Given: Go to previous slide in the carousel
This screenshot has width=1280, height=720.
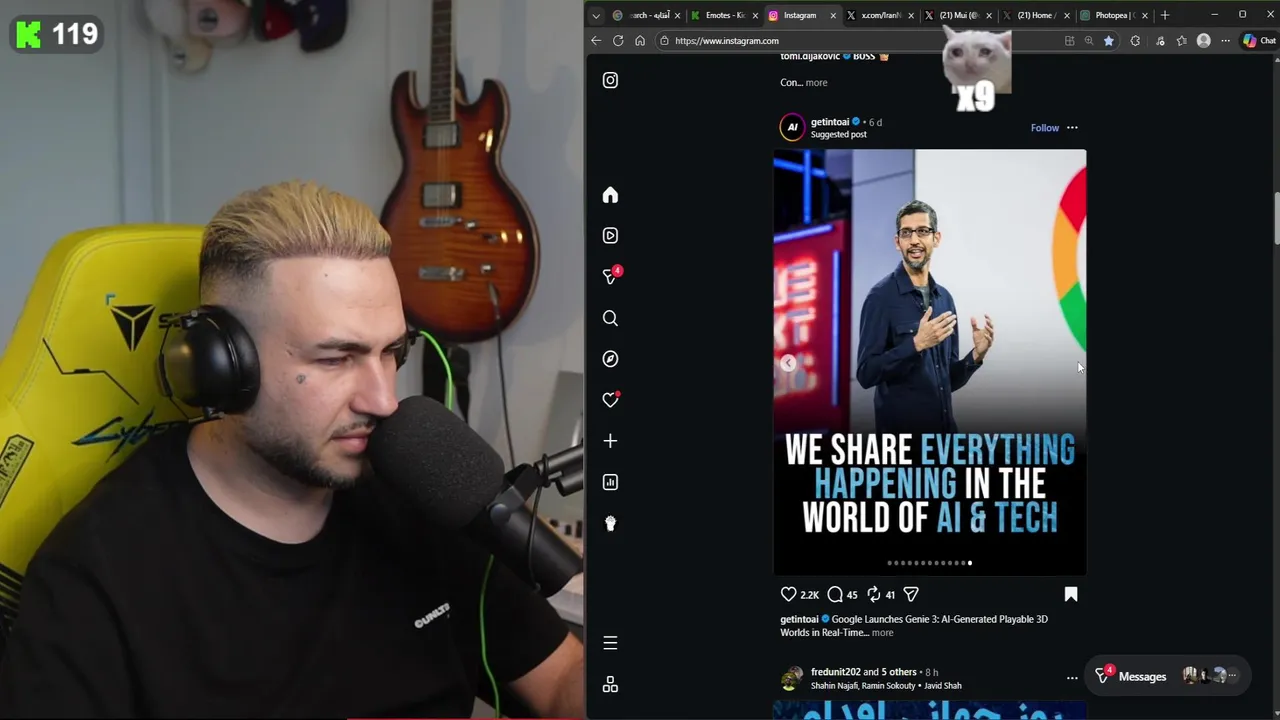Looking at the screenshot, I should (x=788, y=363).
